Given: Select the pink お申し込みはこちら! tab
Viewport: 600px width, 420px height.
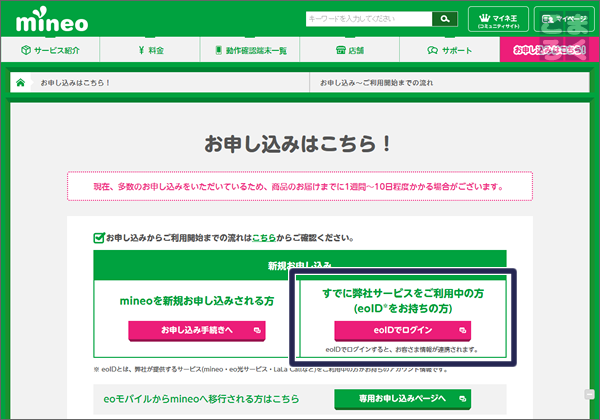Looking at the screenshot, I should [x=549, y=50].
